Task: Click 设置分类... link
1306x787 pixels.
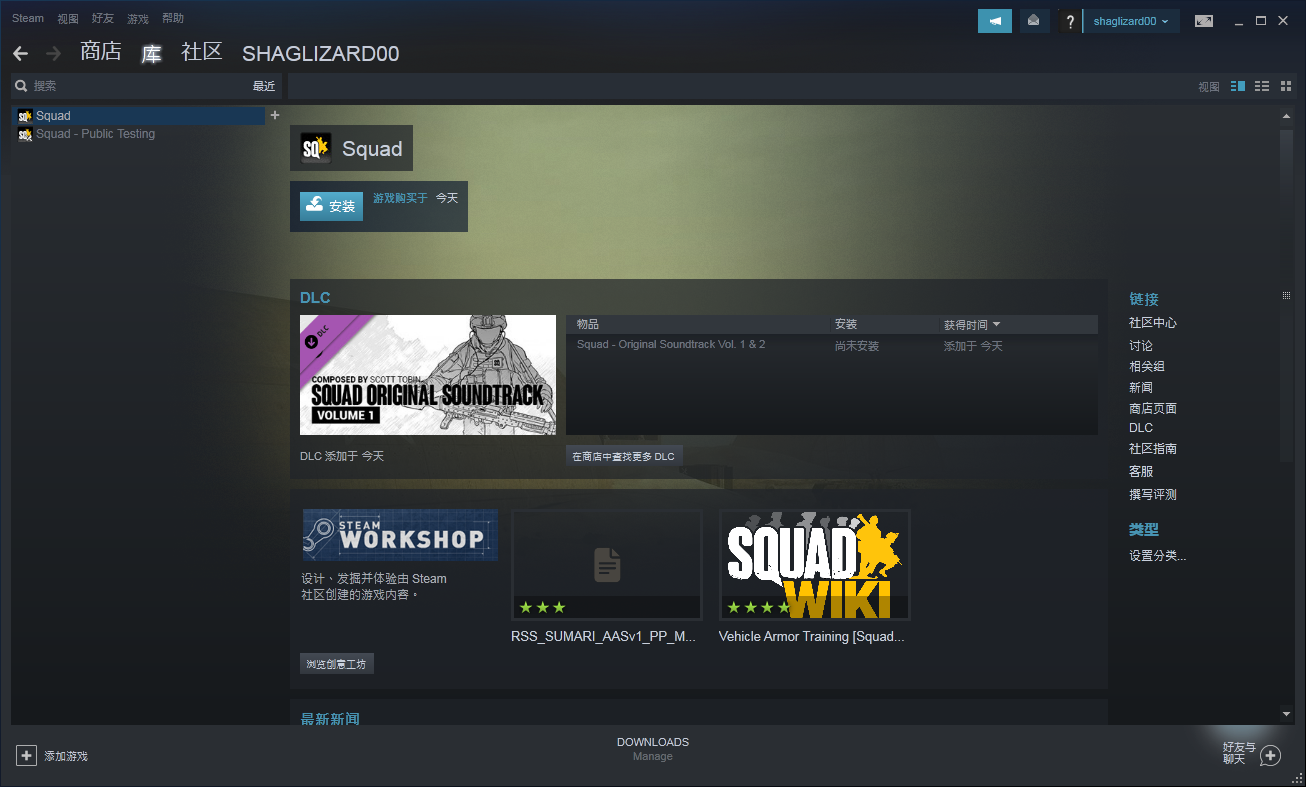Action: 1158,556
